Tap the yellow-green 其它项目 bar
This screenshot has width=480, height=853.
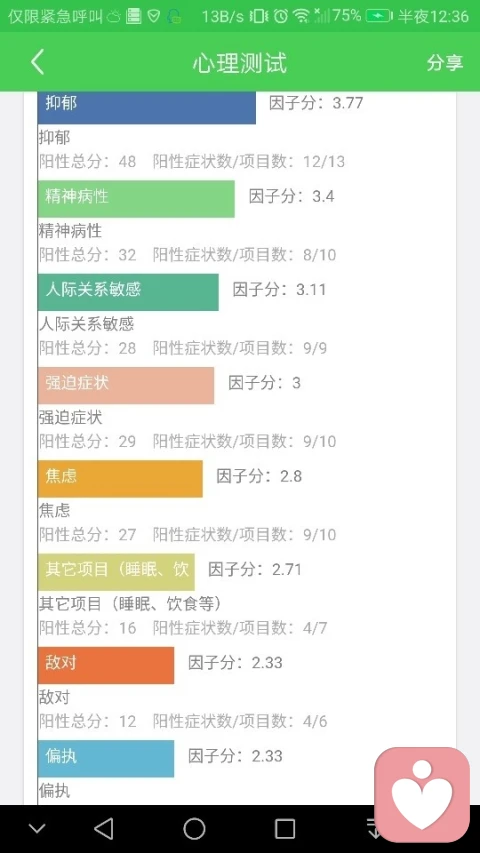(116, 572)
